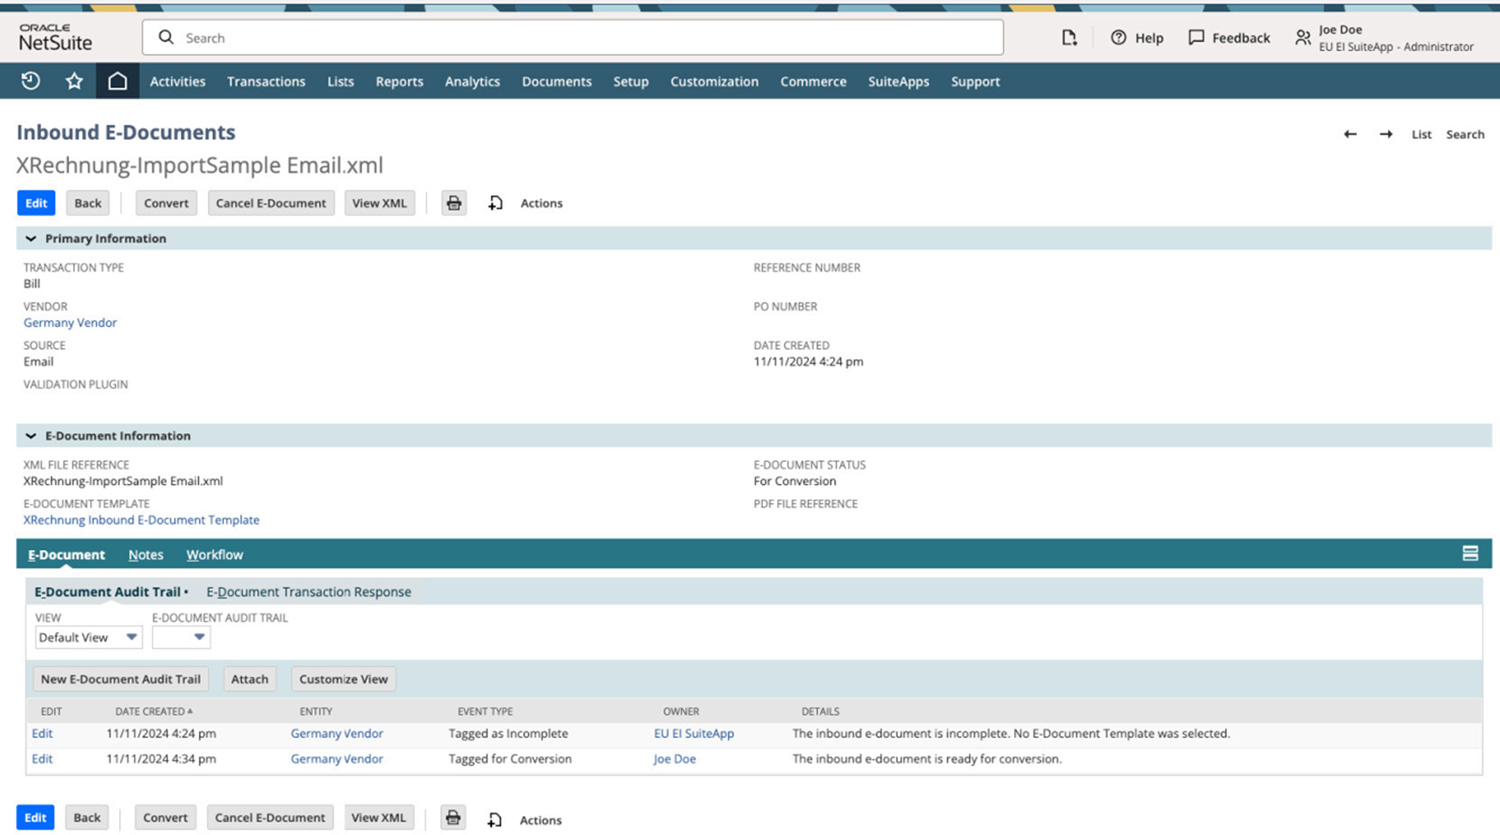This screenshot has height=835, width=1500.
Task: Switch to the E-Document Transaction Response tab
Action: click(x=309, y=591)
